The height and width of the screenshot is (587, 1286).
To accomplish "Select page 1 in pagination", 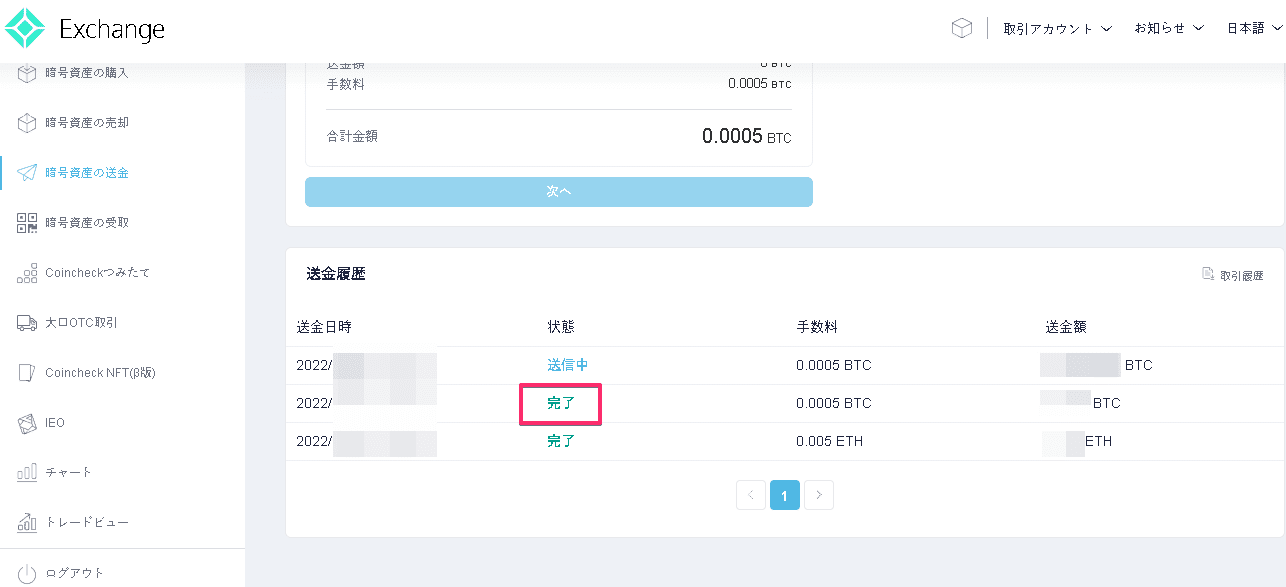I will coord(785,495).
